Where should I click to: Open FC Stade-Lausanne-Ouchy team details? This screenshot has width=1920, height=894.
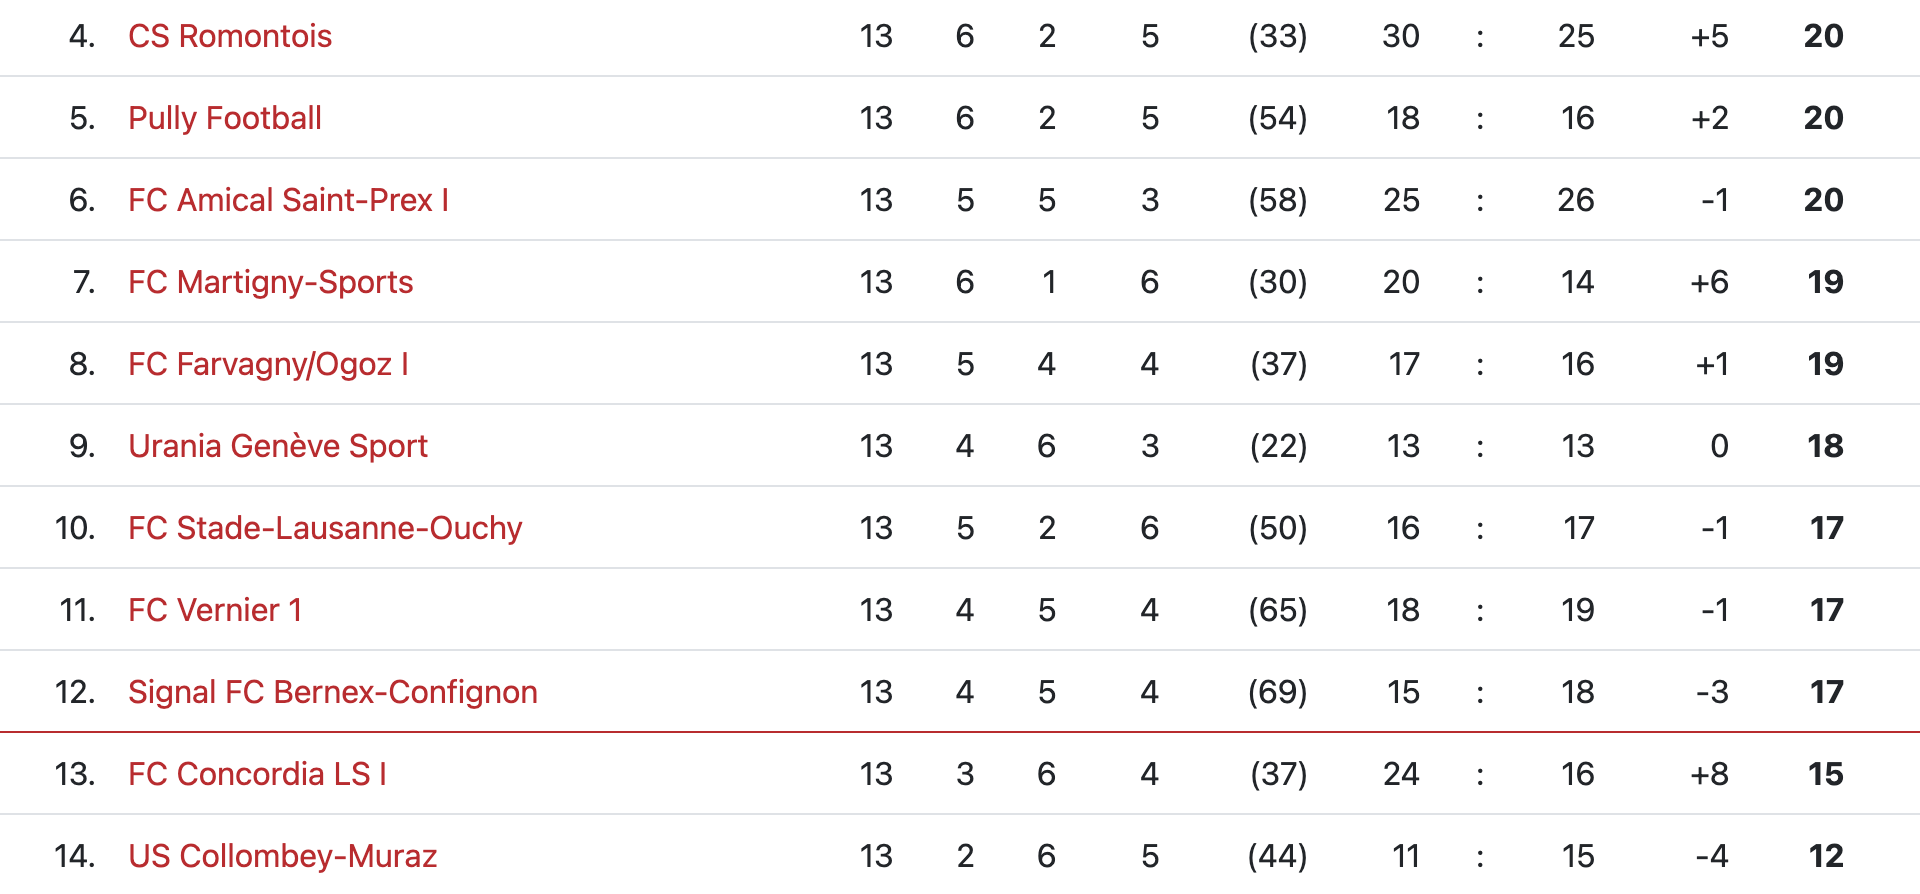[325, 529]
